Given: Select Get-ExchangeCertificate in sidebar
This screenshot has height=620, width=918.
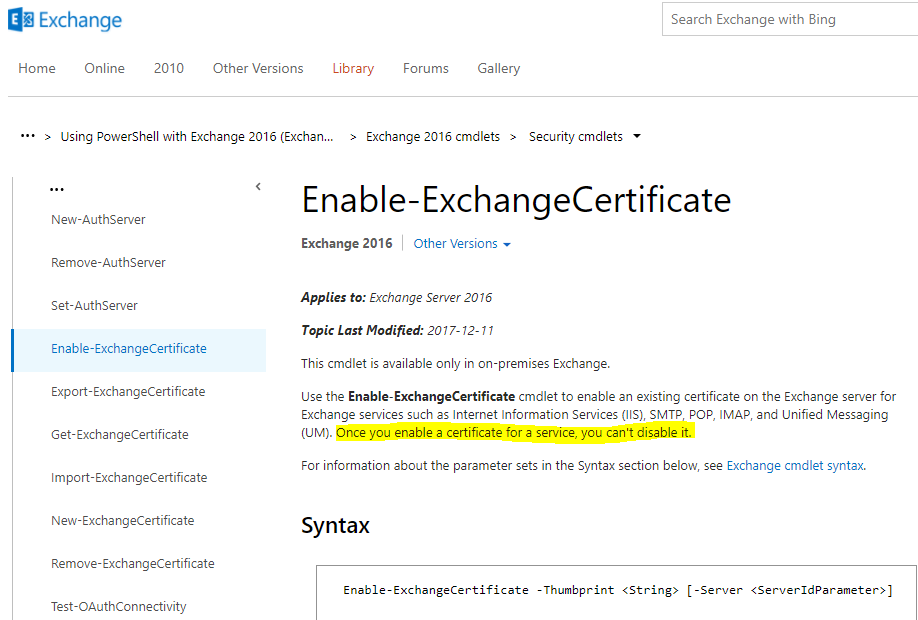Looking at the screenshot, I should (120, 434).
